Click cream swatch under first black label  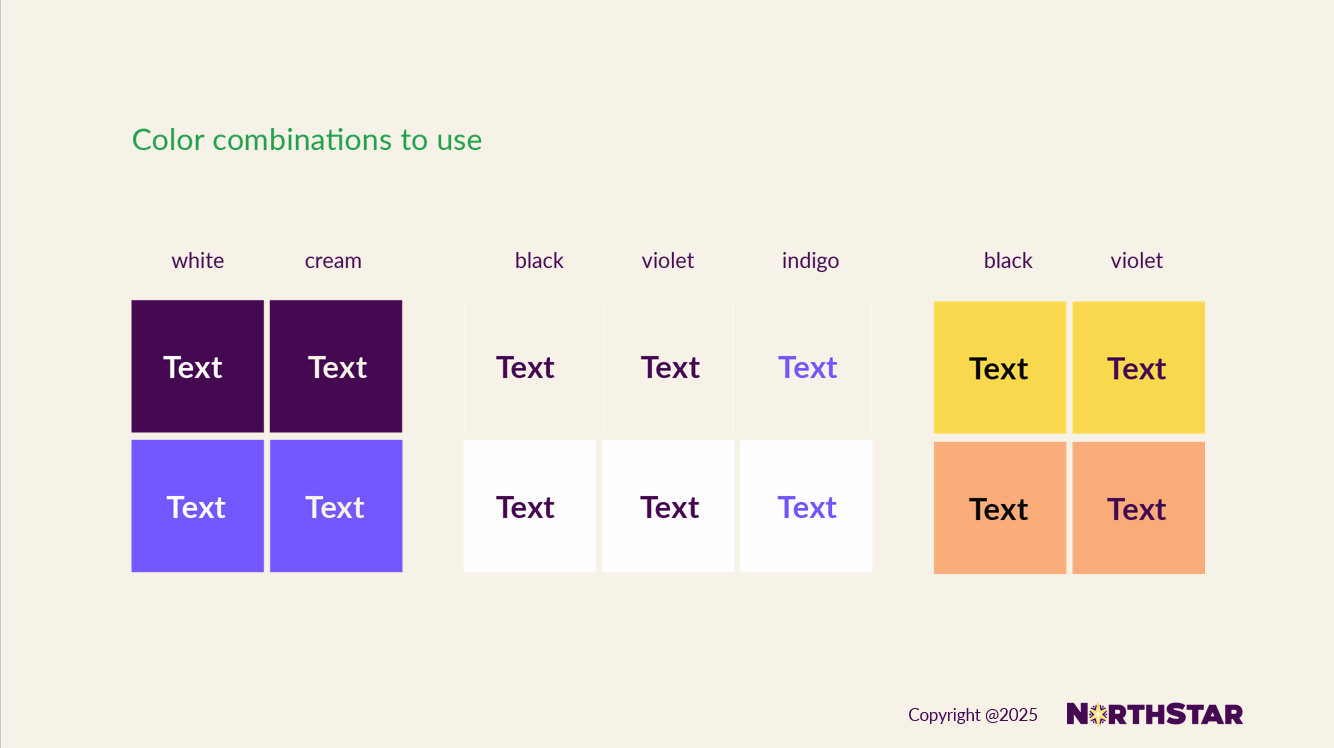tap(530, 366)
